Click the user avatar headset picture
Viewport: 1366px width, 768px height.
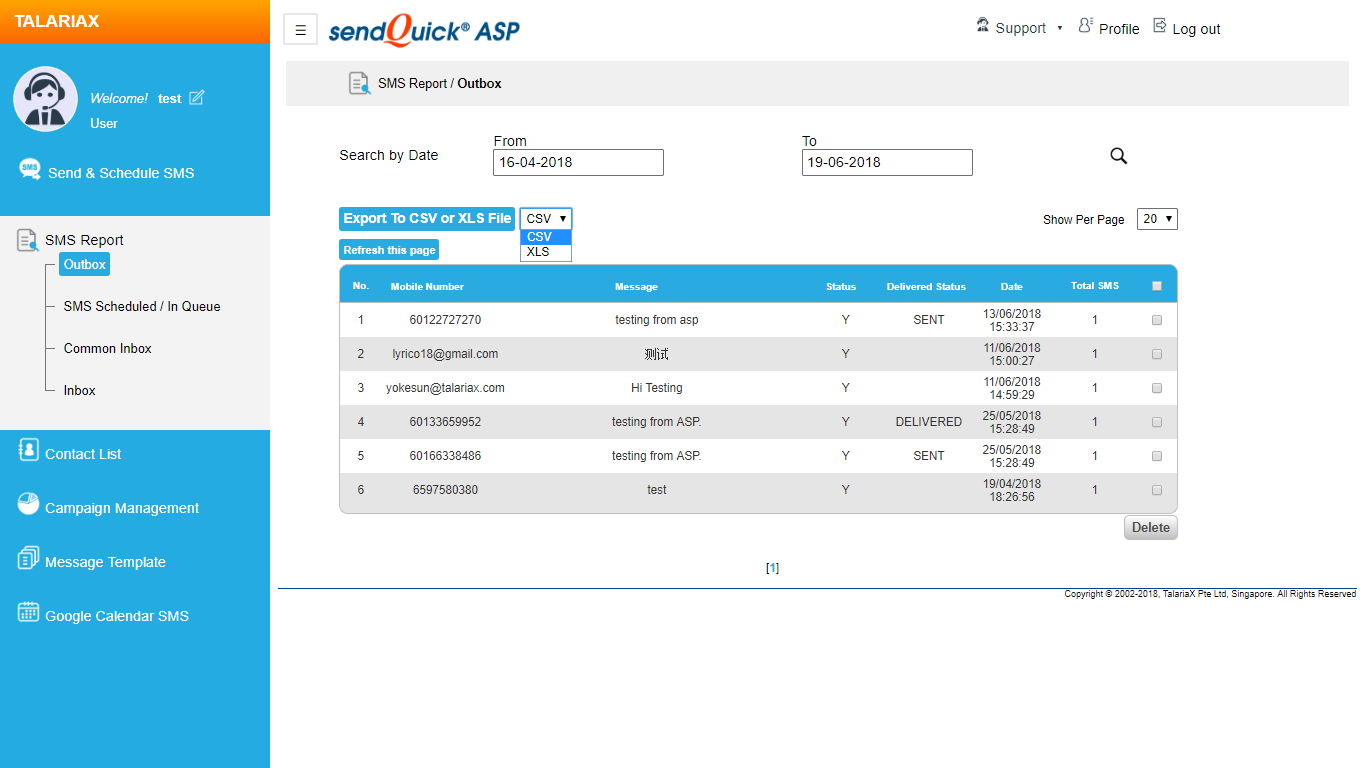coord(45,99)
